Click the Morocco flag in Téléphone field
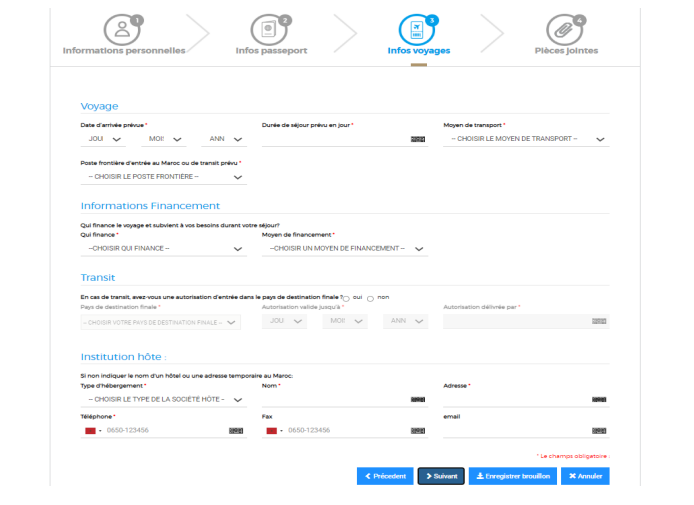This screenshot has width=694, height=505. [x=90, y=431]
